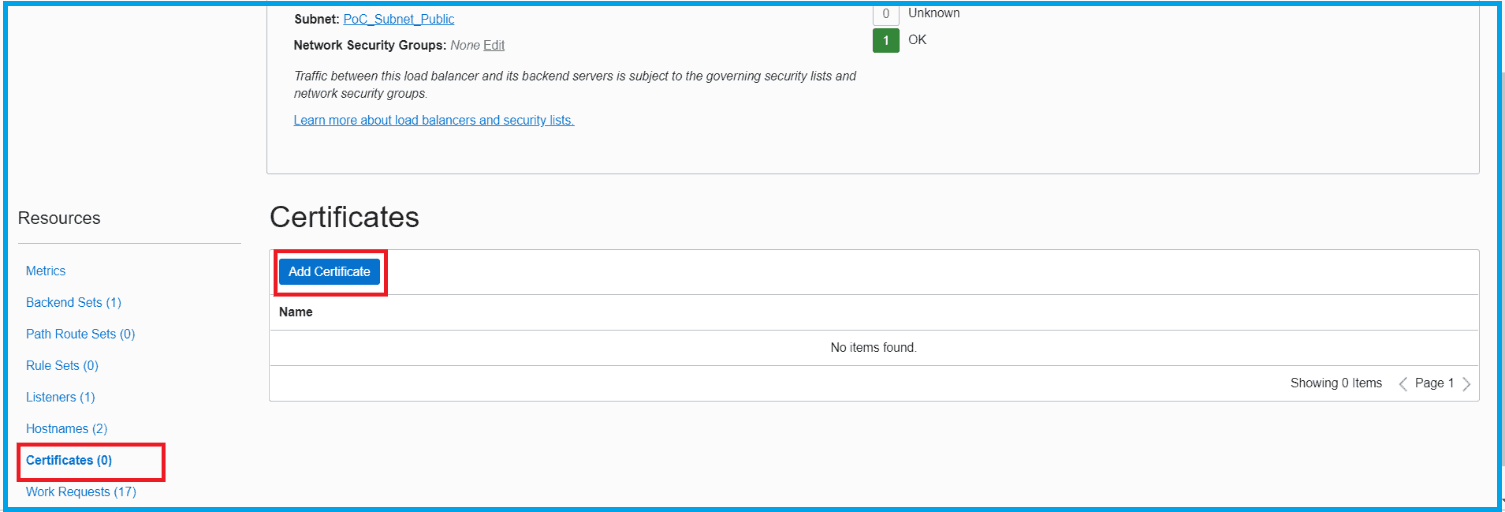Open Hostnames (2) resource
This screenshot has width=1505, height=512.
tap(66, 429)
